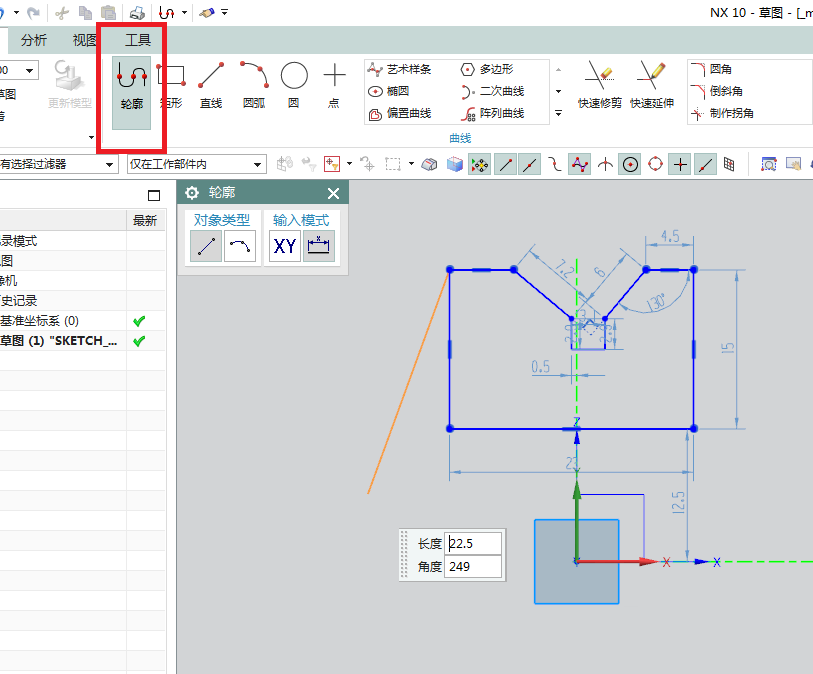Switch to parameter input mode in 轮廓 dialog

point(317,244)
